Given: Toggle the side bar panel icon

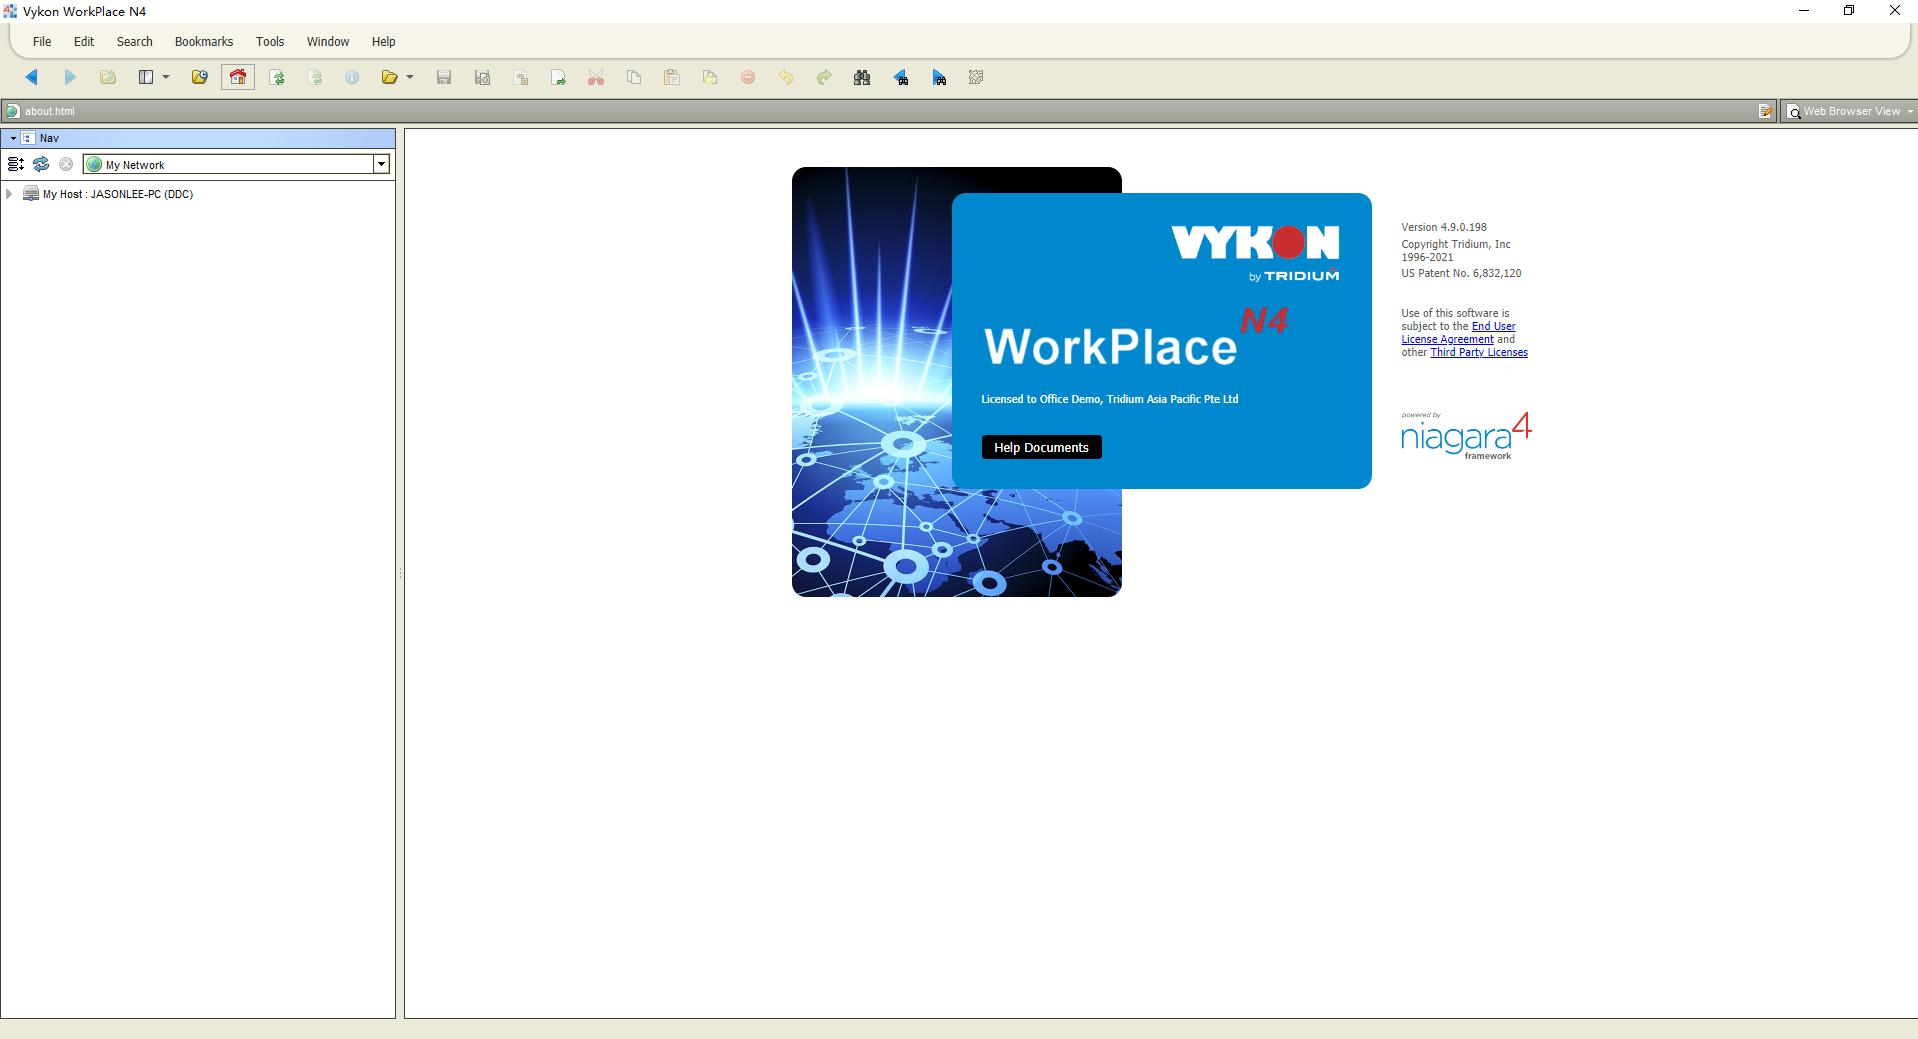Looking at the screenshot, I should click(x=146, y=77).
